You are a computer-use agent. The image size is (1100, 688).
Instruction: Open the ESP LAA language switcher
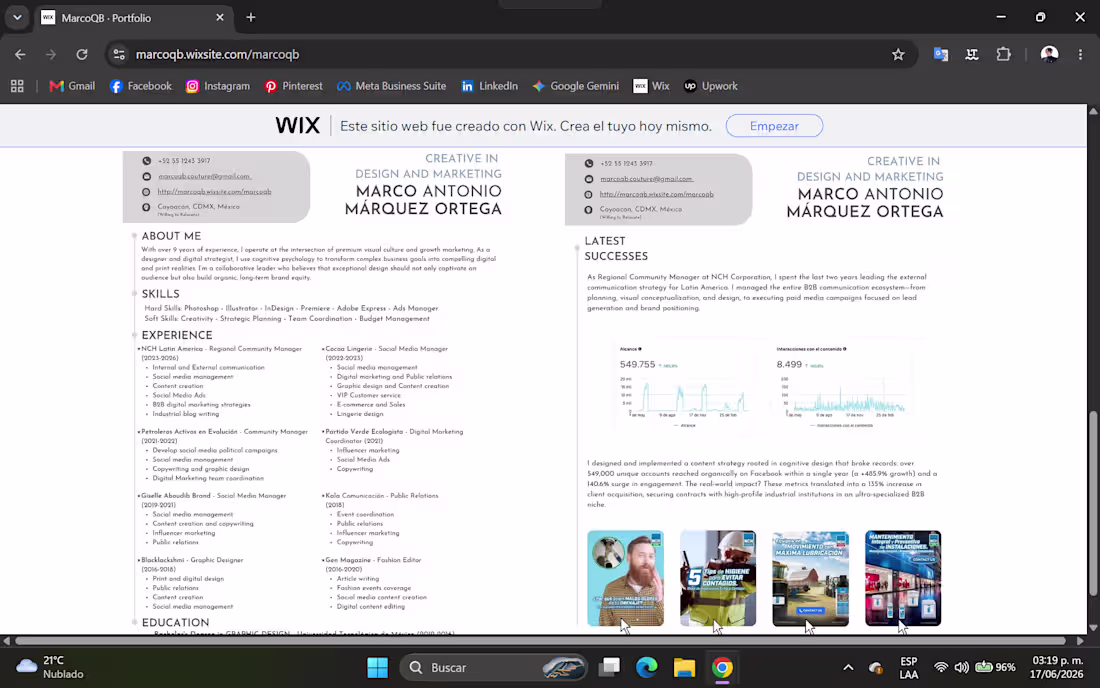(908, 668)
